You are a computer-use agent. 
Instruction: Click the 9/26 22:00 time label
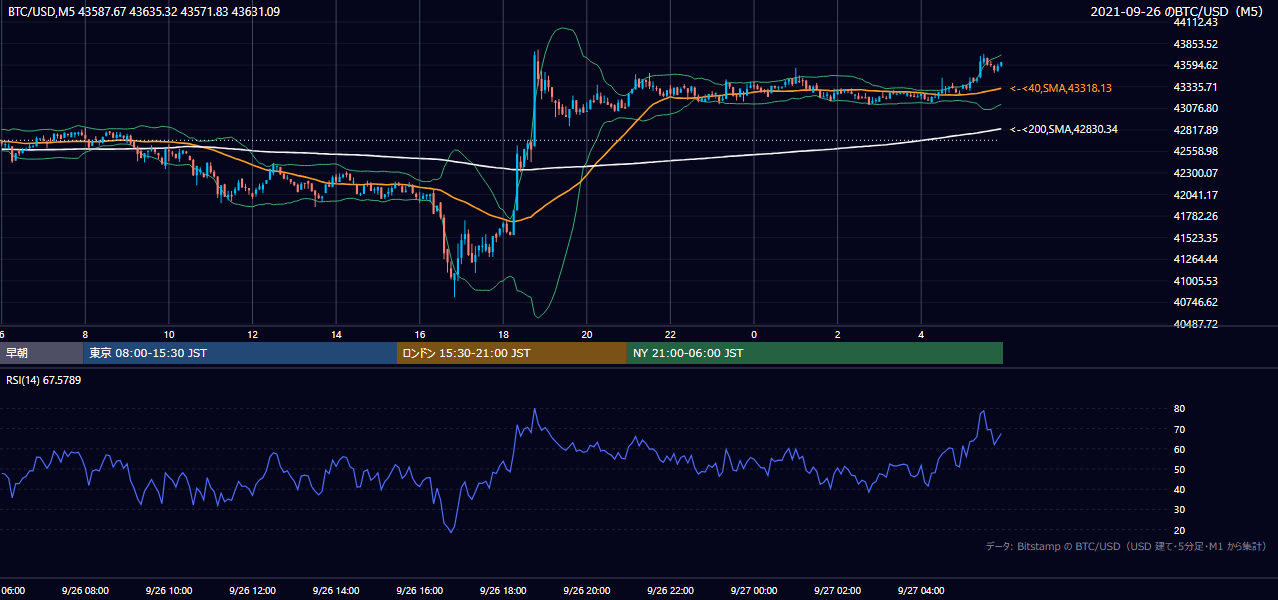670,591
